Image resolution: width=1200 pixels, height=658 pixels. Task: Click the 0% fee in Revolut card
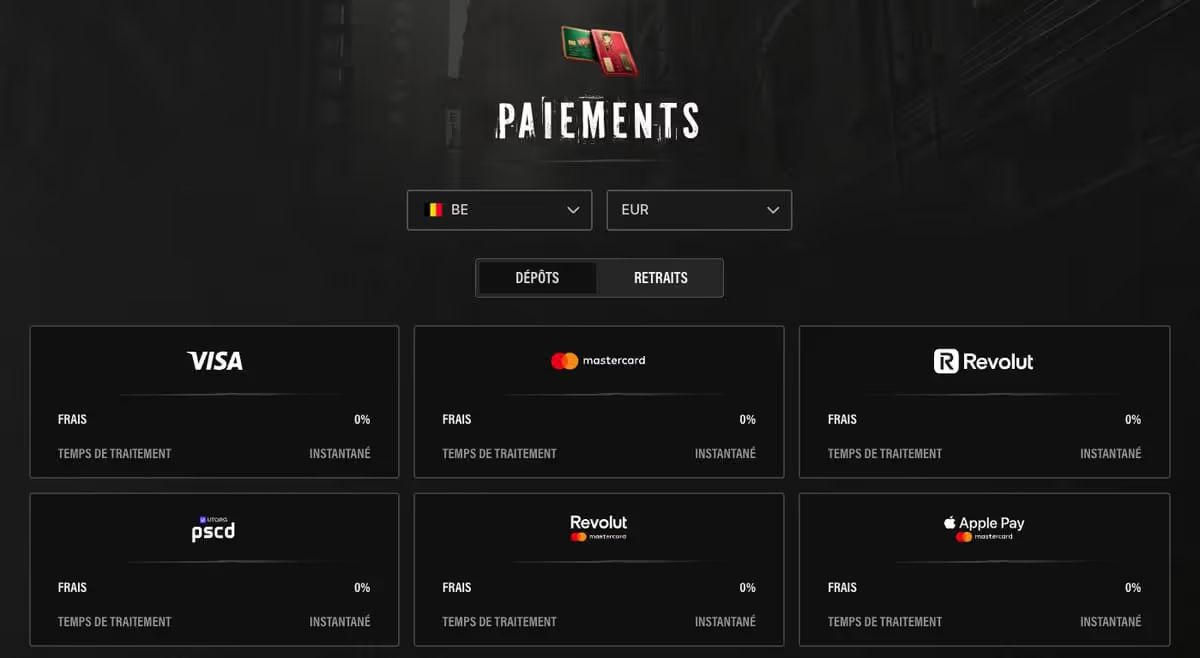1133,419
